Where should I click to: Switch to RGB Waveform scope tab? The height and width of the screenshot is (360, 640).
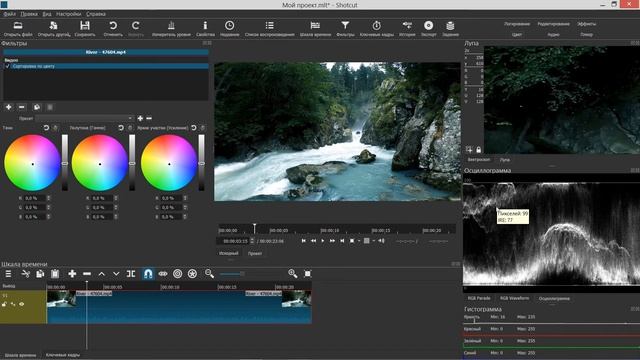tap(514, 298)
